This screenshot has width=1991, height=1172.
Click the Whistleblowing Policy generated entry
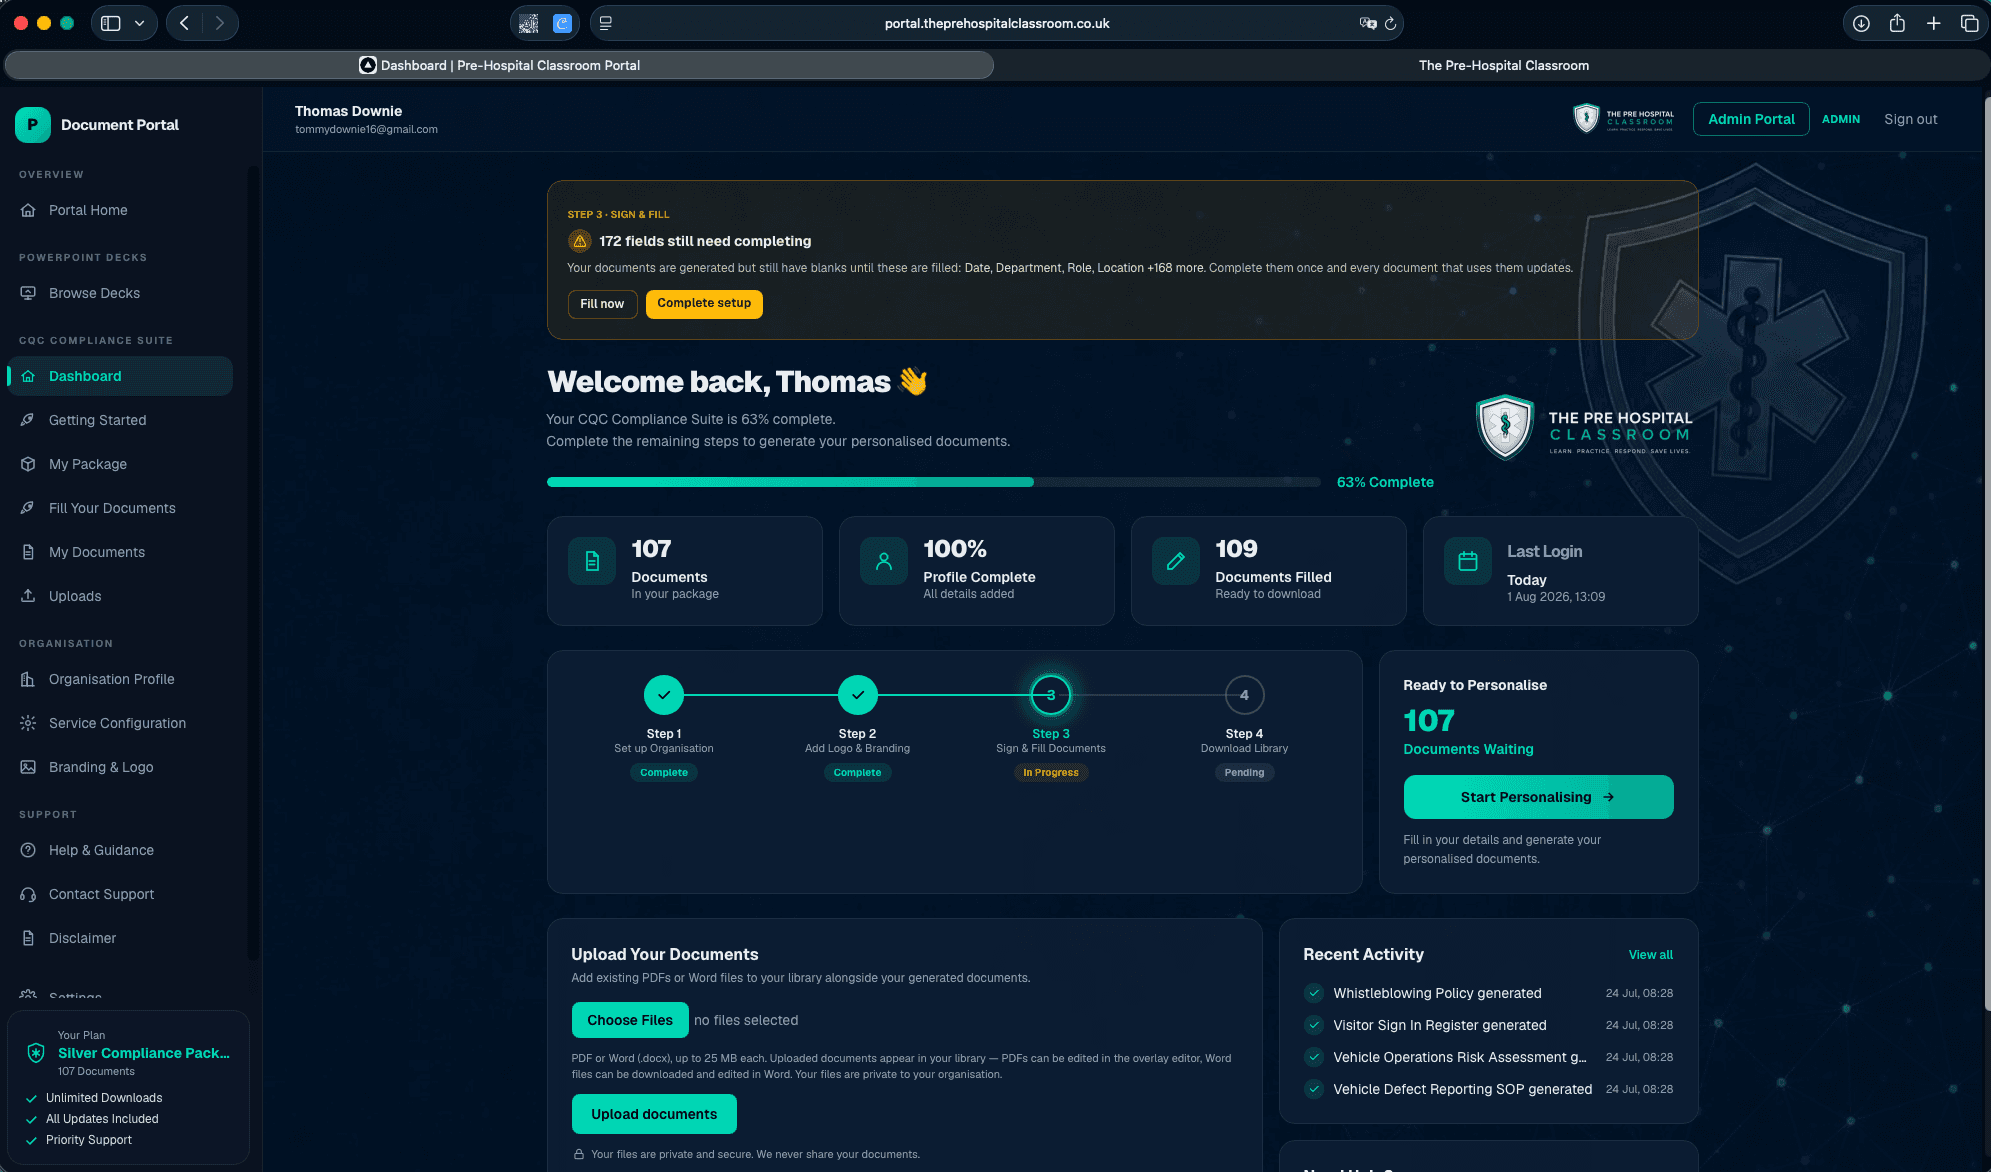pos(1488,993)
